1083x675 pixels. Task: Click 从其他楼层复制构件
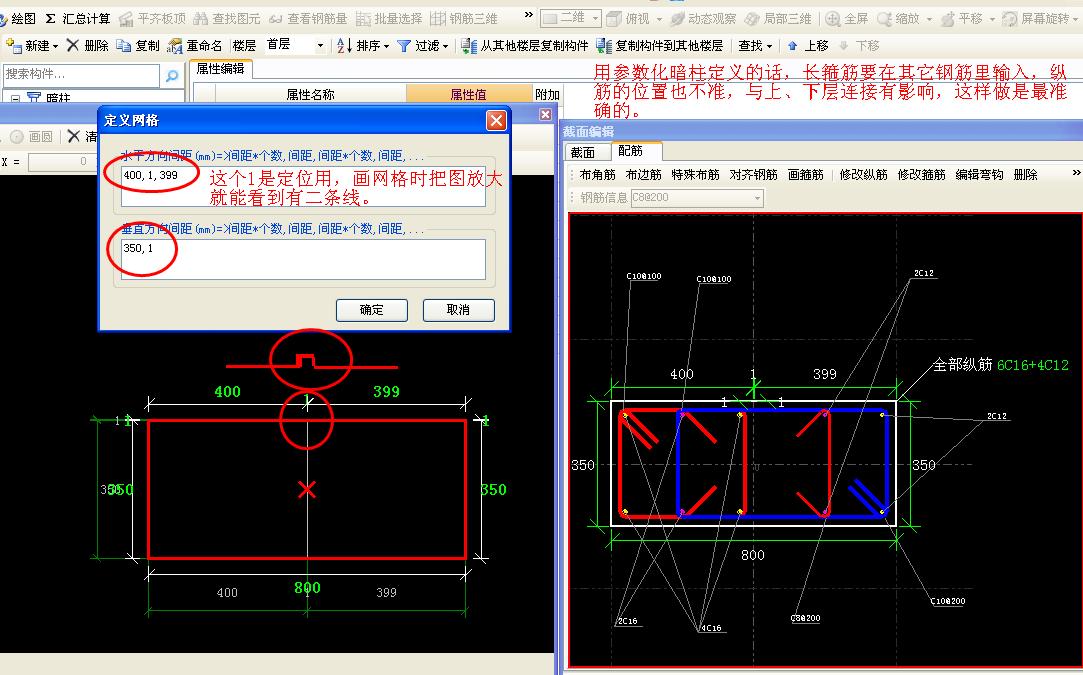click(x=525, y=46)
